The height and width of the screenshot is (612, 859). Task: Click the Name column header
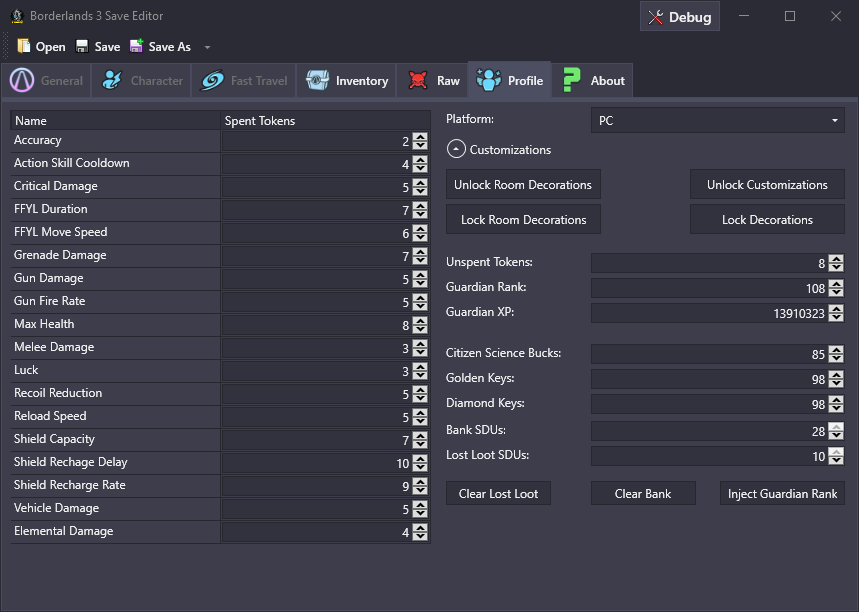click(x=116, y=121)
